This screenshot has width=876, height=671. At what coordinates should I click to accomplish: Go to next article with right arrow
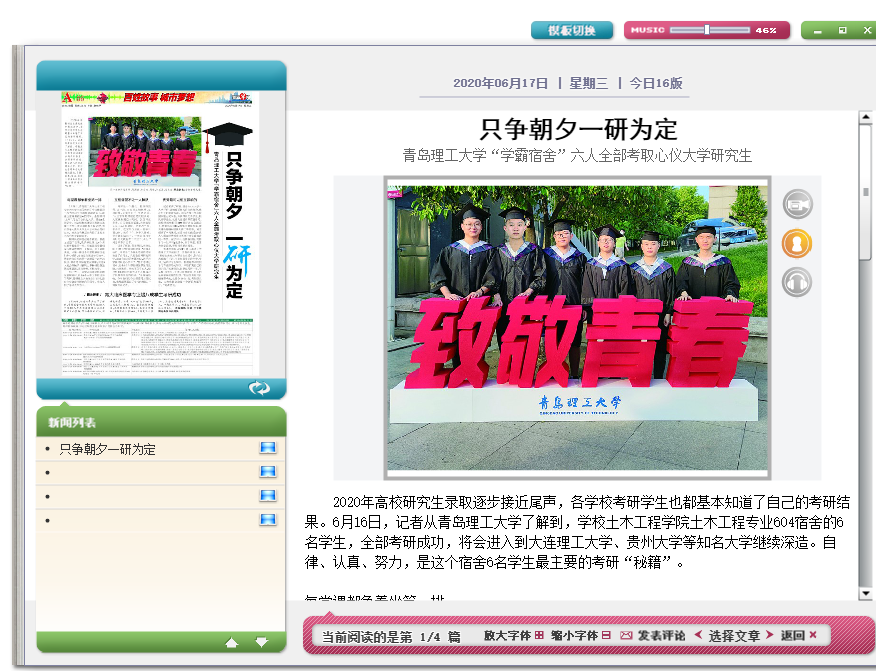pyautogui.click(x=768, y=635)
